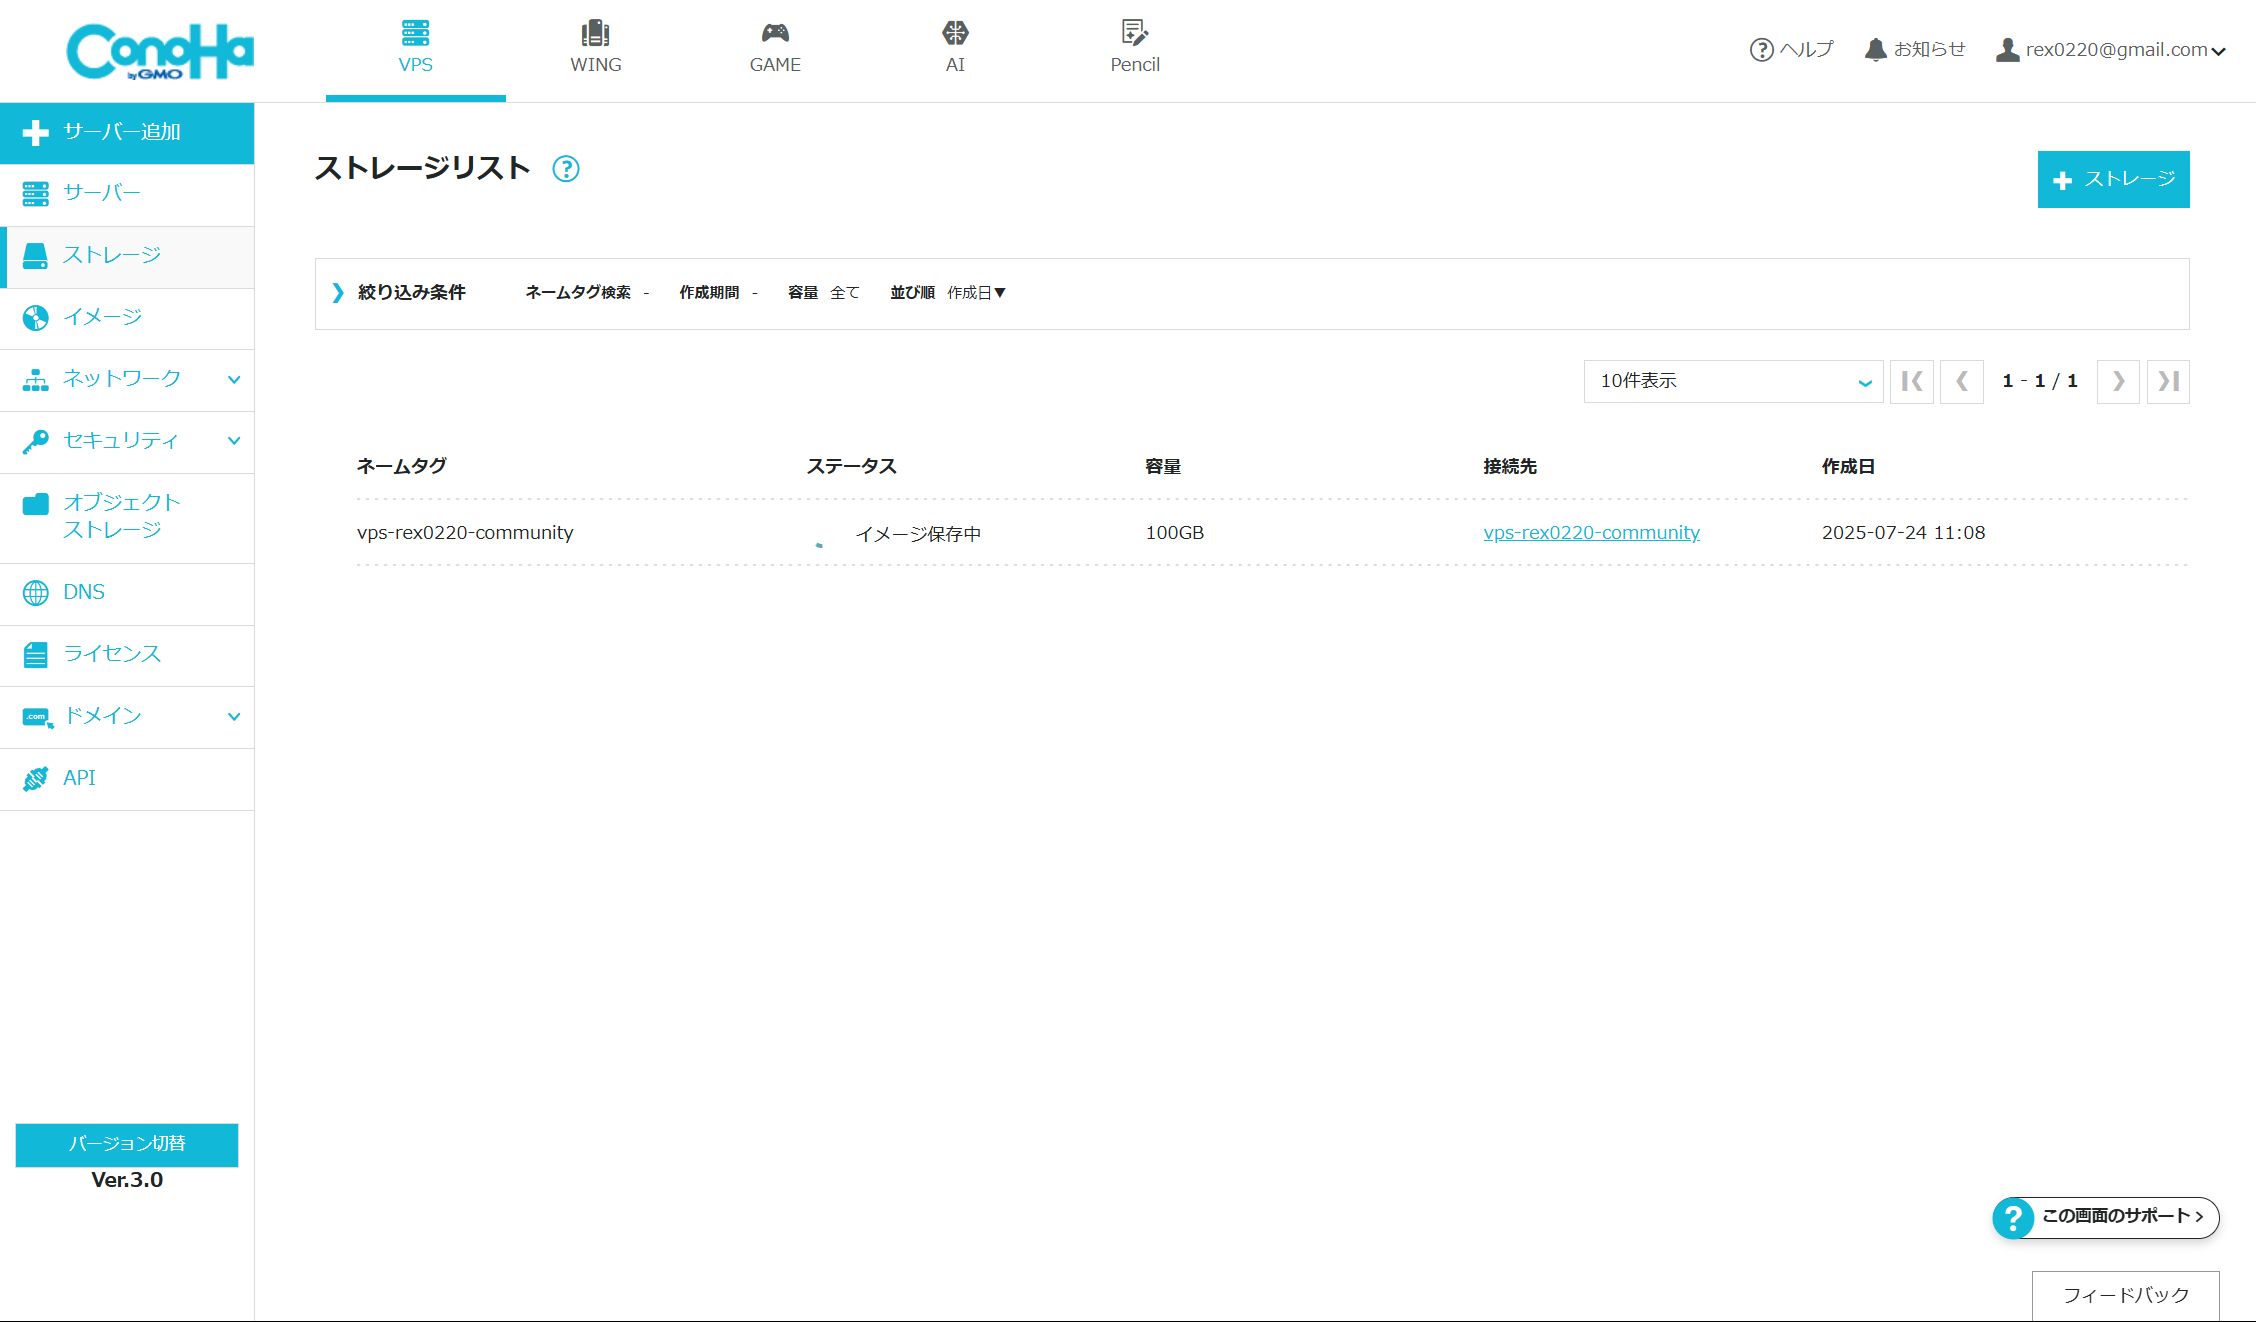2256x1322 pixels.
Task: Open オブジェクトストレージ folder item
Action: click(x=120, y=516)
